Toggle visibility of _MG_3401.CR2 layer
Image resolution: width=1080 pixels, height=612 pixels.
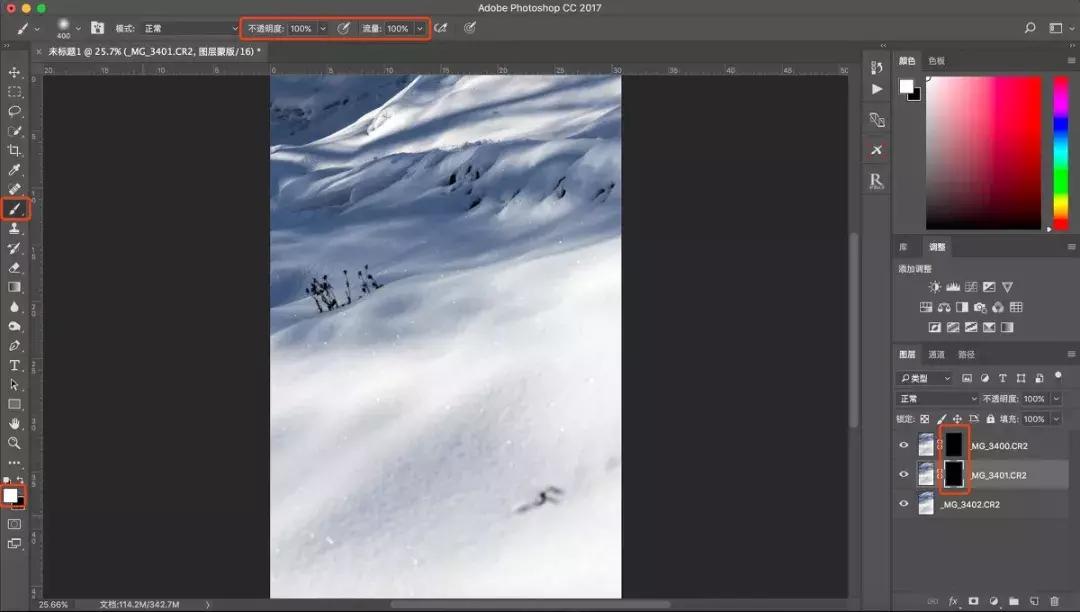tap(904, 475)
